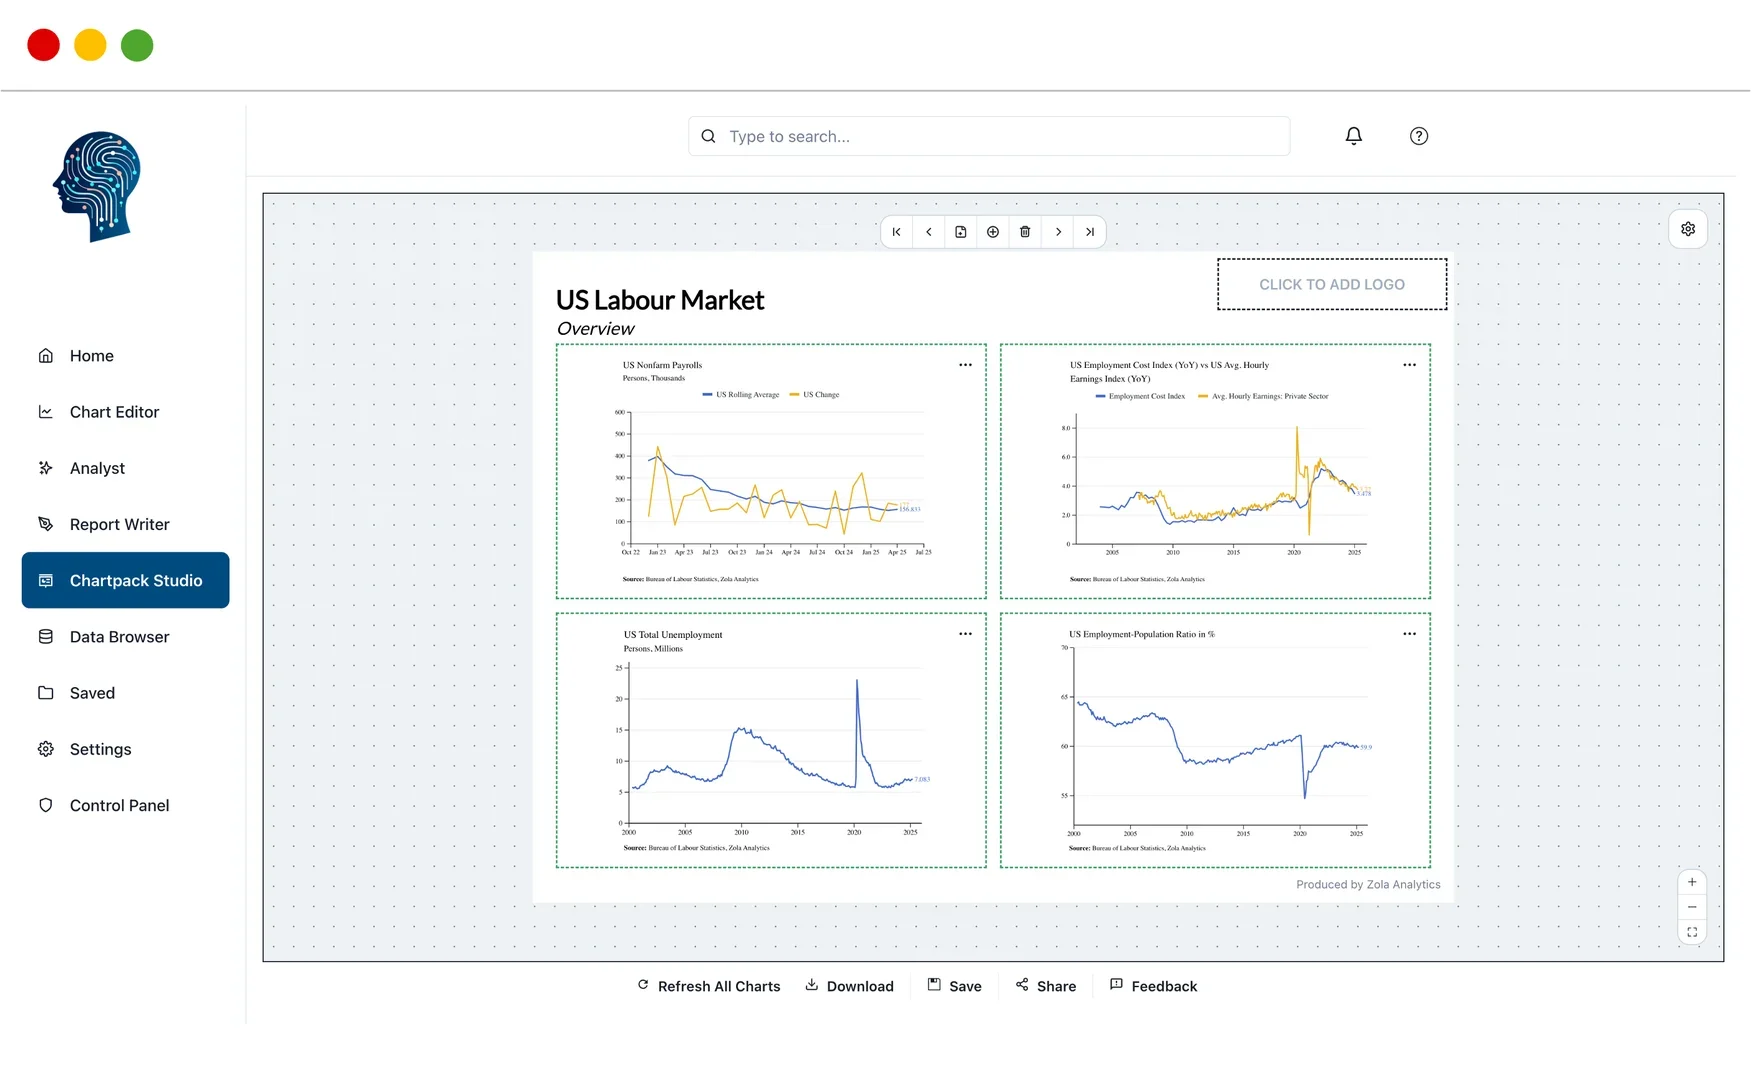Go to the previous page with the back chevron
Viewport: 1752px width, 1080px height.
point(929,231)
